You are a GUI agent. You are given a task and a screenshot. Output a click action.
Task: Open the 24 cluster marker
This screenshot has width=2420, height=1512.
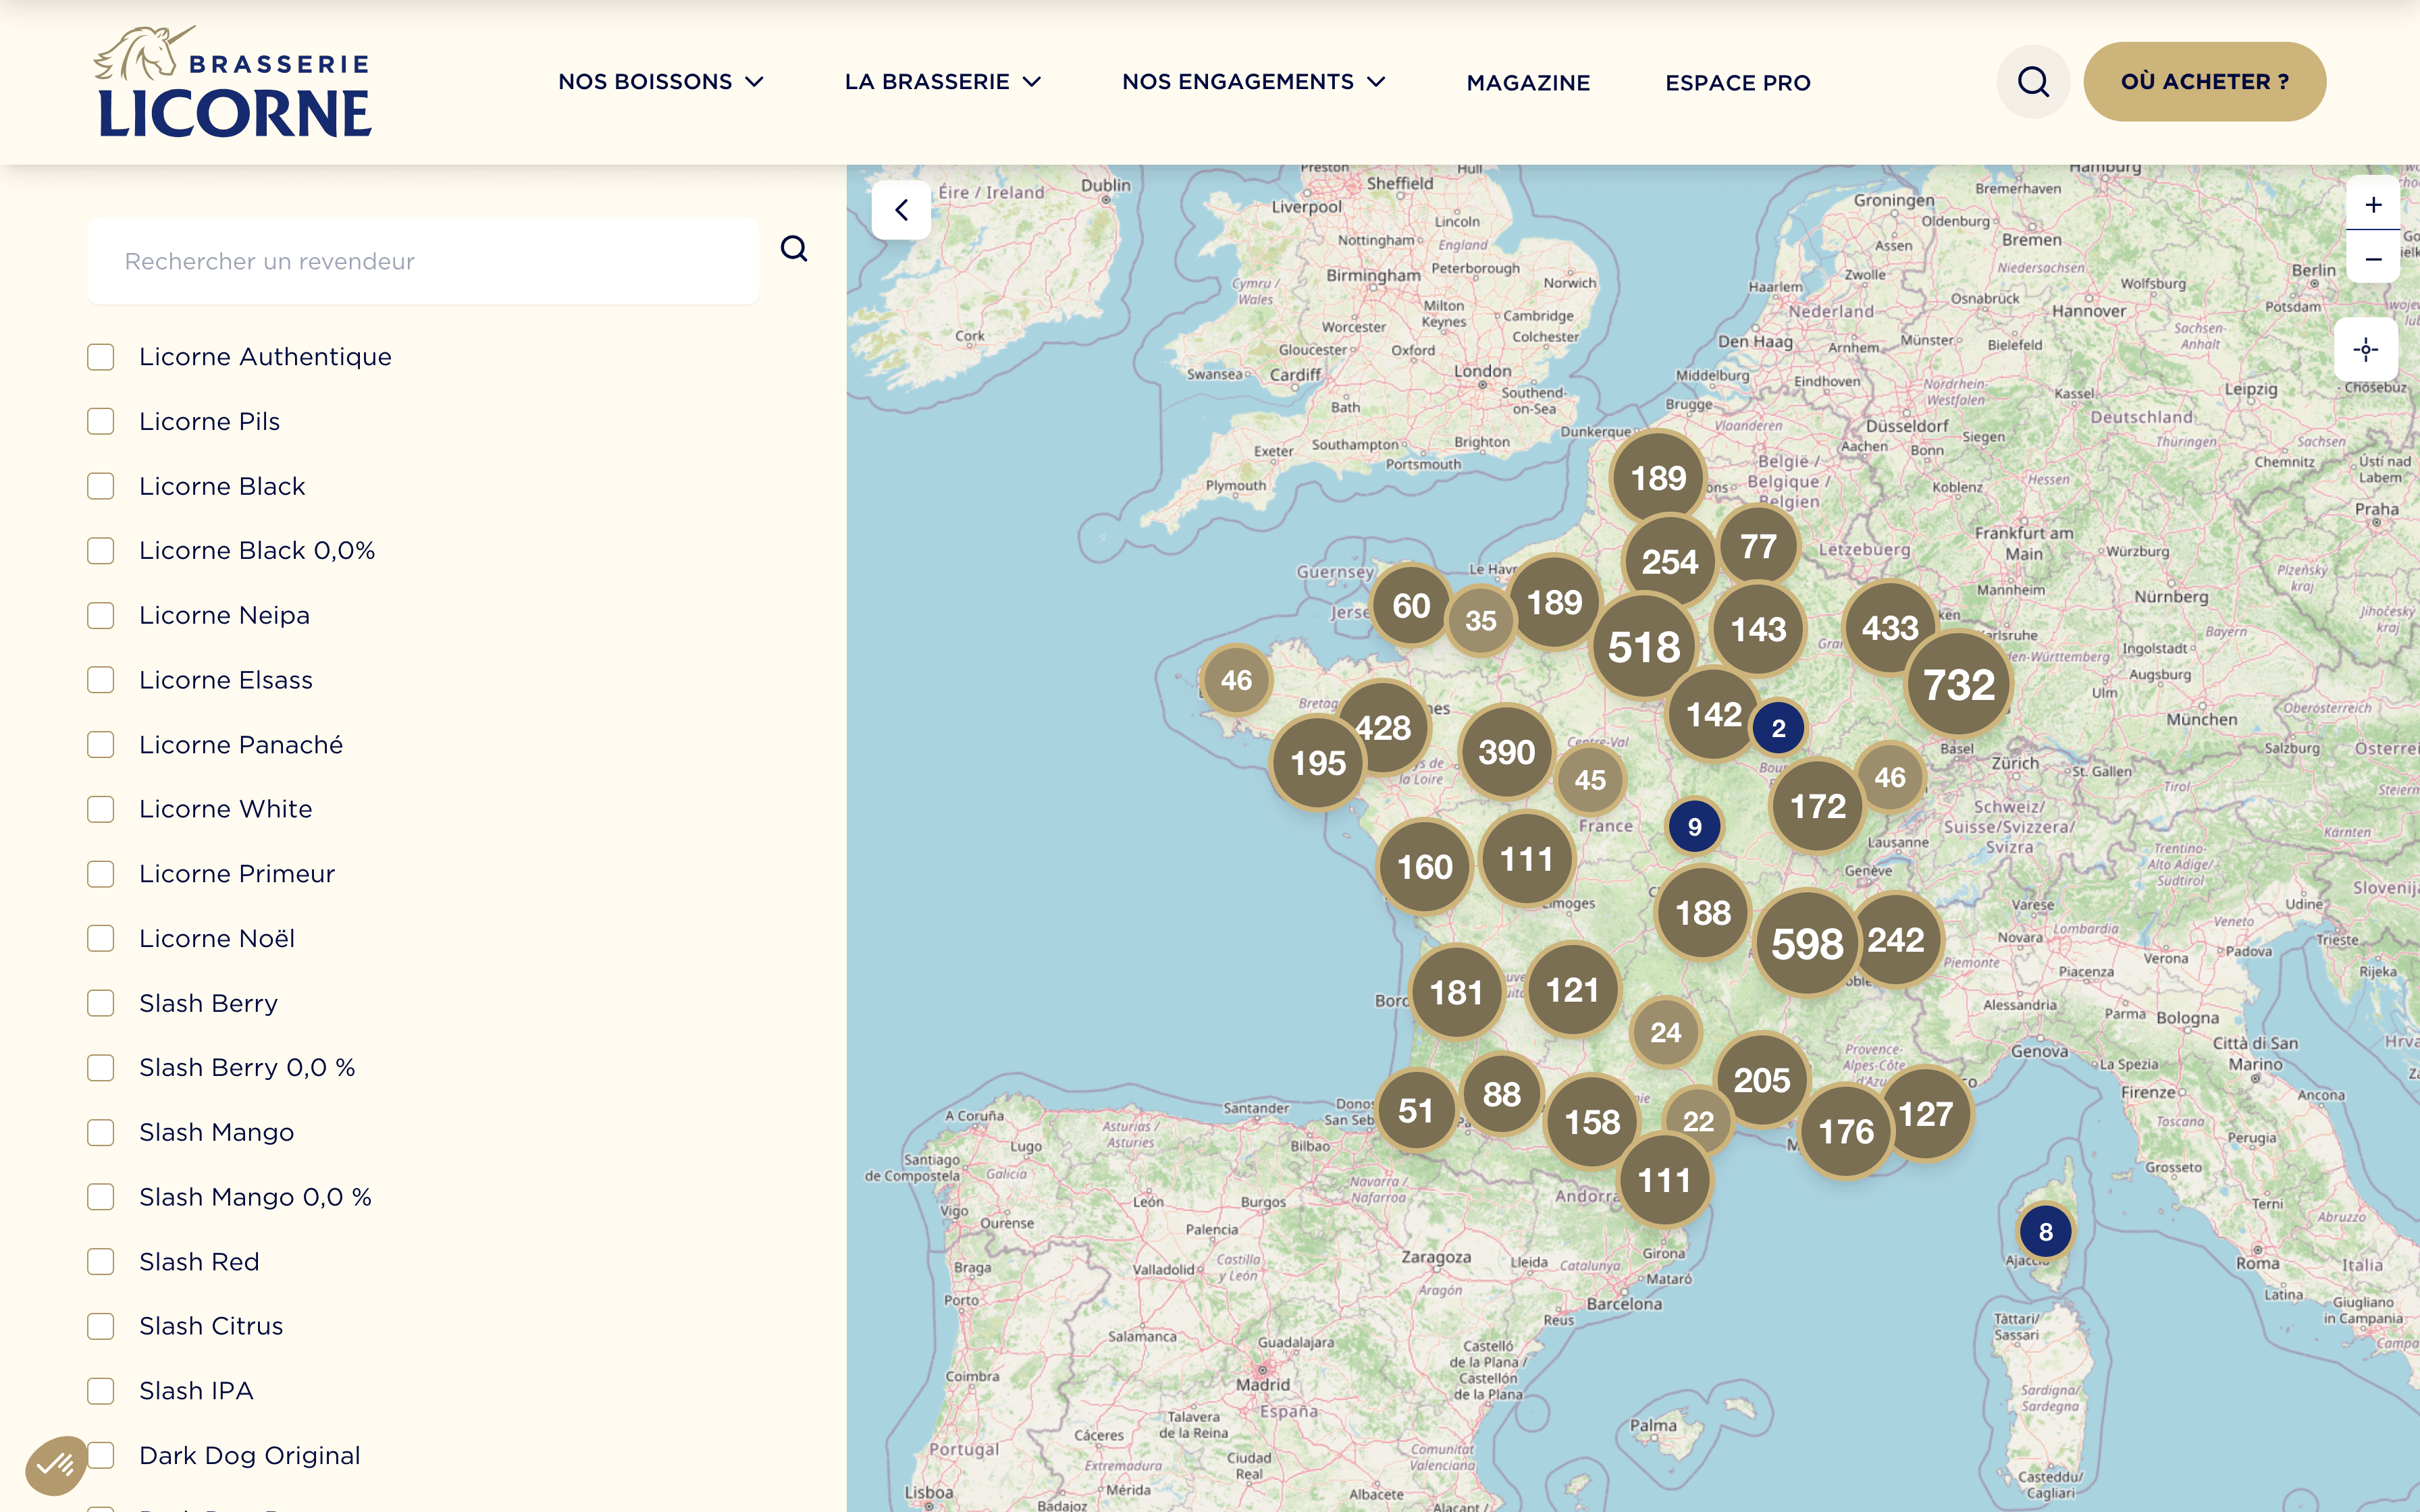click(x=1665, y=1032)
